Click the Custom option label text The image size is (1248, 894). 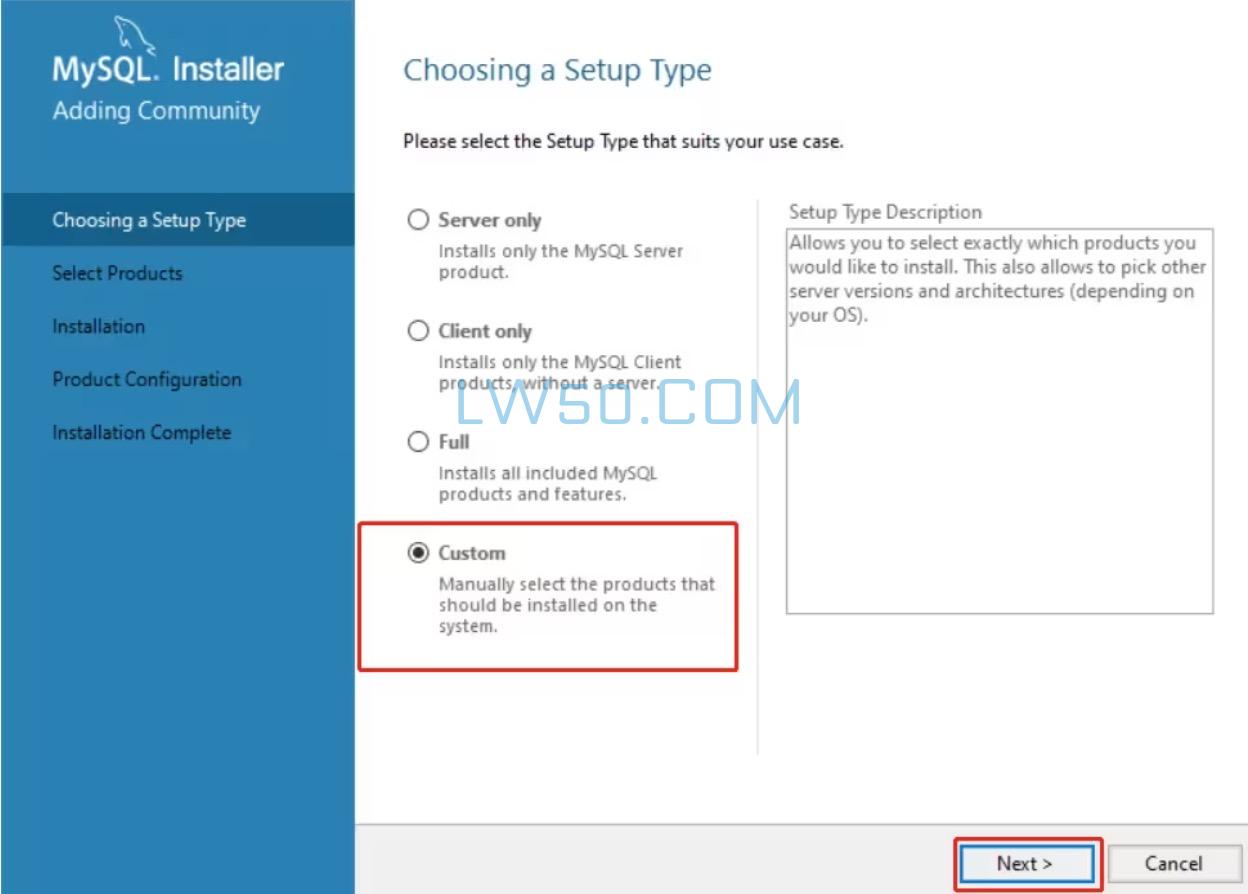pyautogui.click(x=472, y=553)
